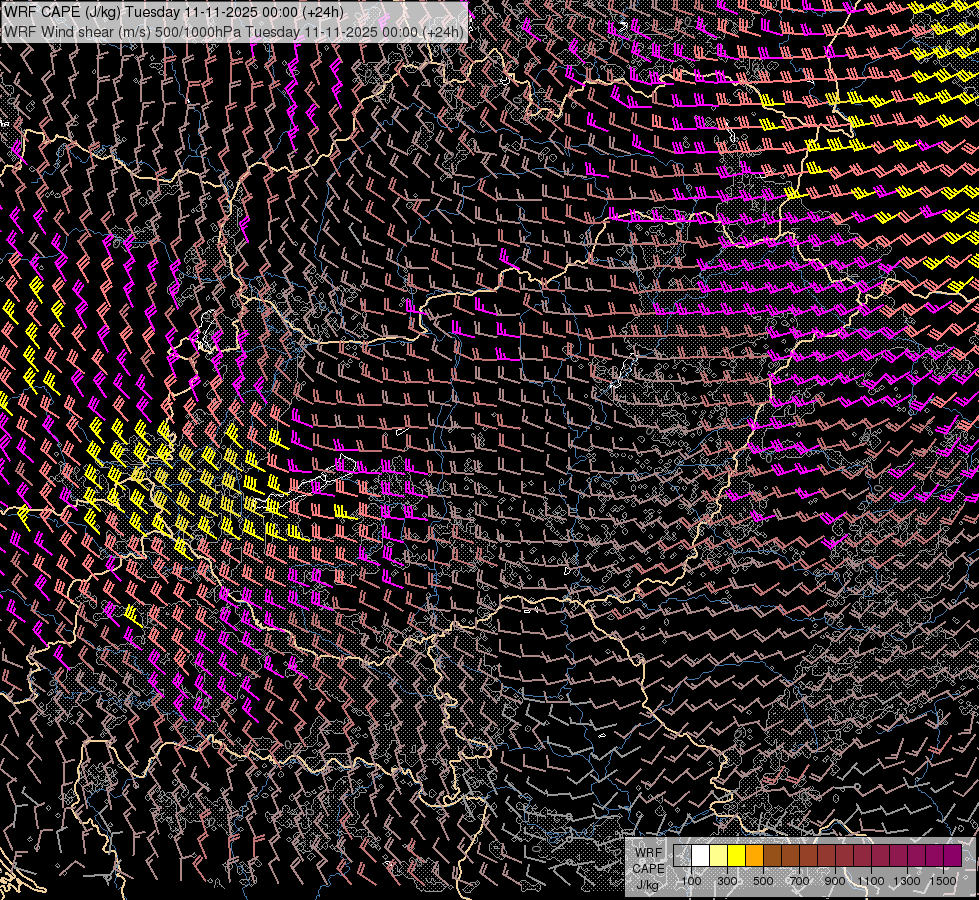Click the 500 tick label in legend
The image size is (979, 900).
click(763, 881)
